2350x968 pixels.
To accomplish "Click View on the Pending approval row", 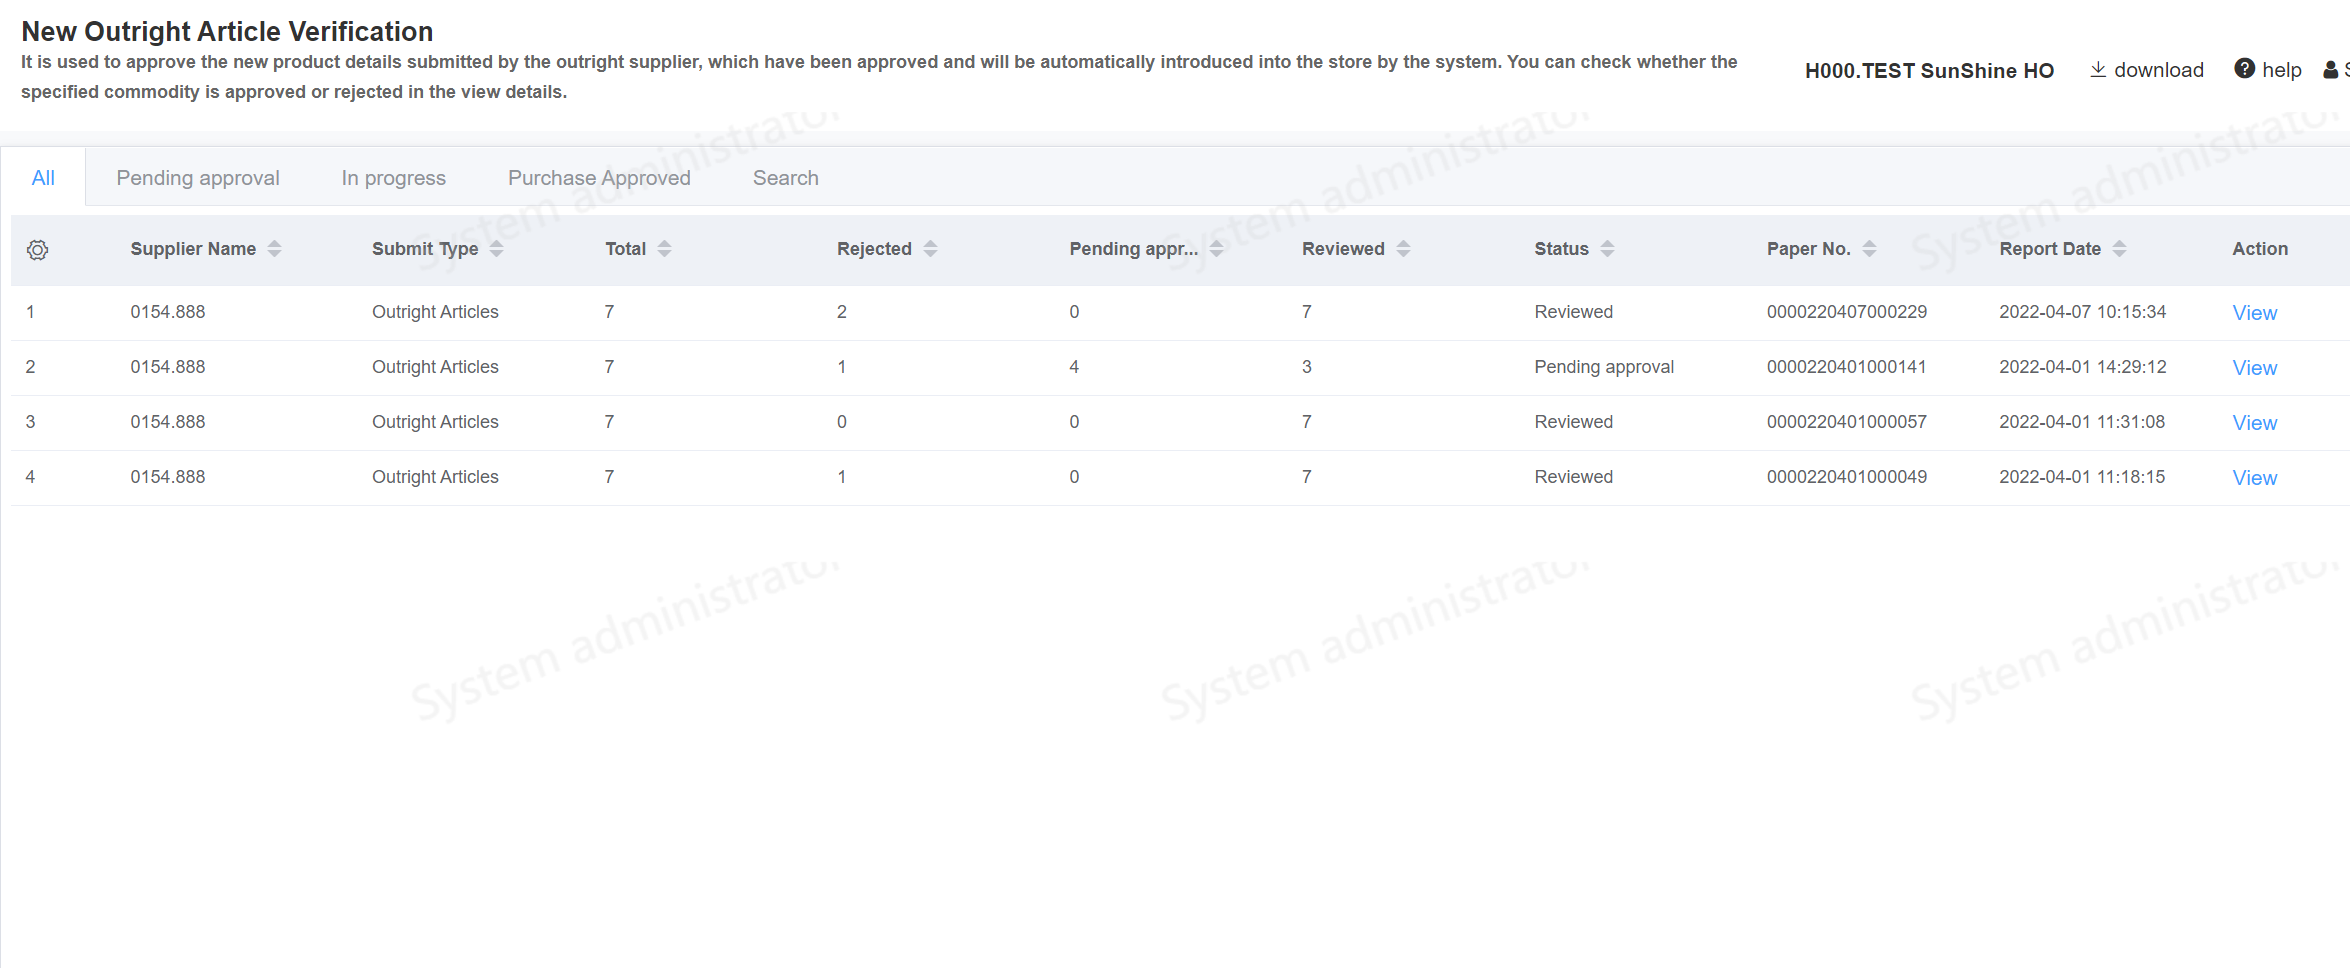I will point(2254,368).
